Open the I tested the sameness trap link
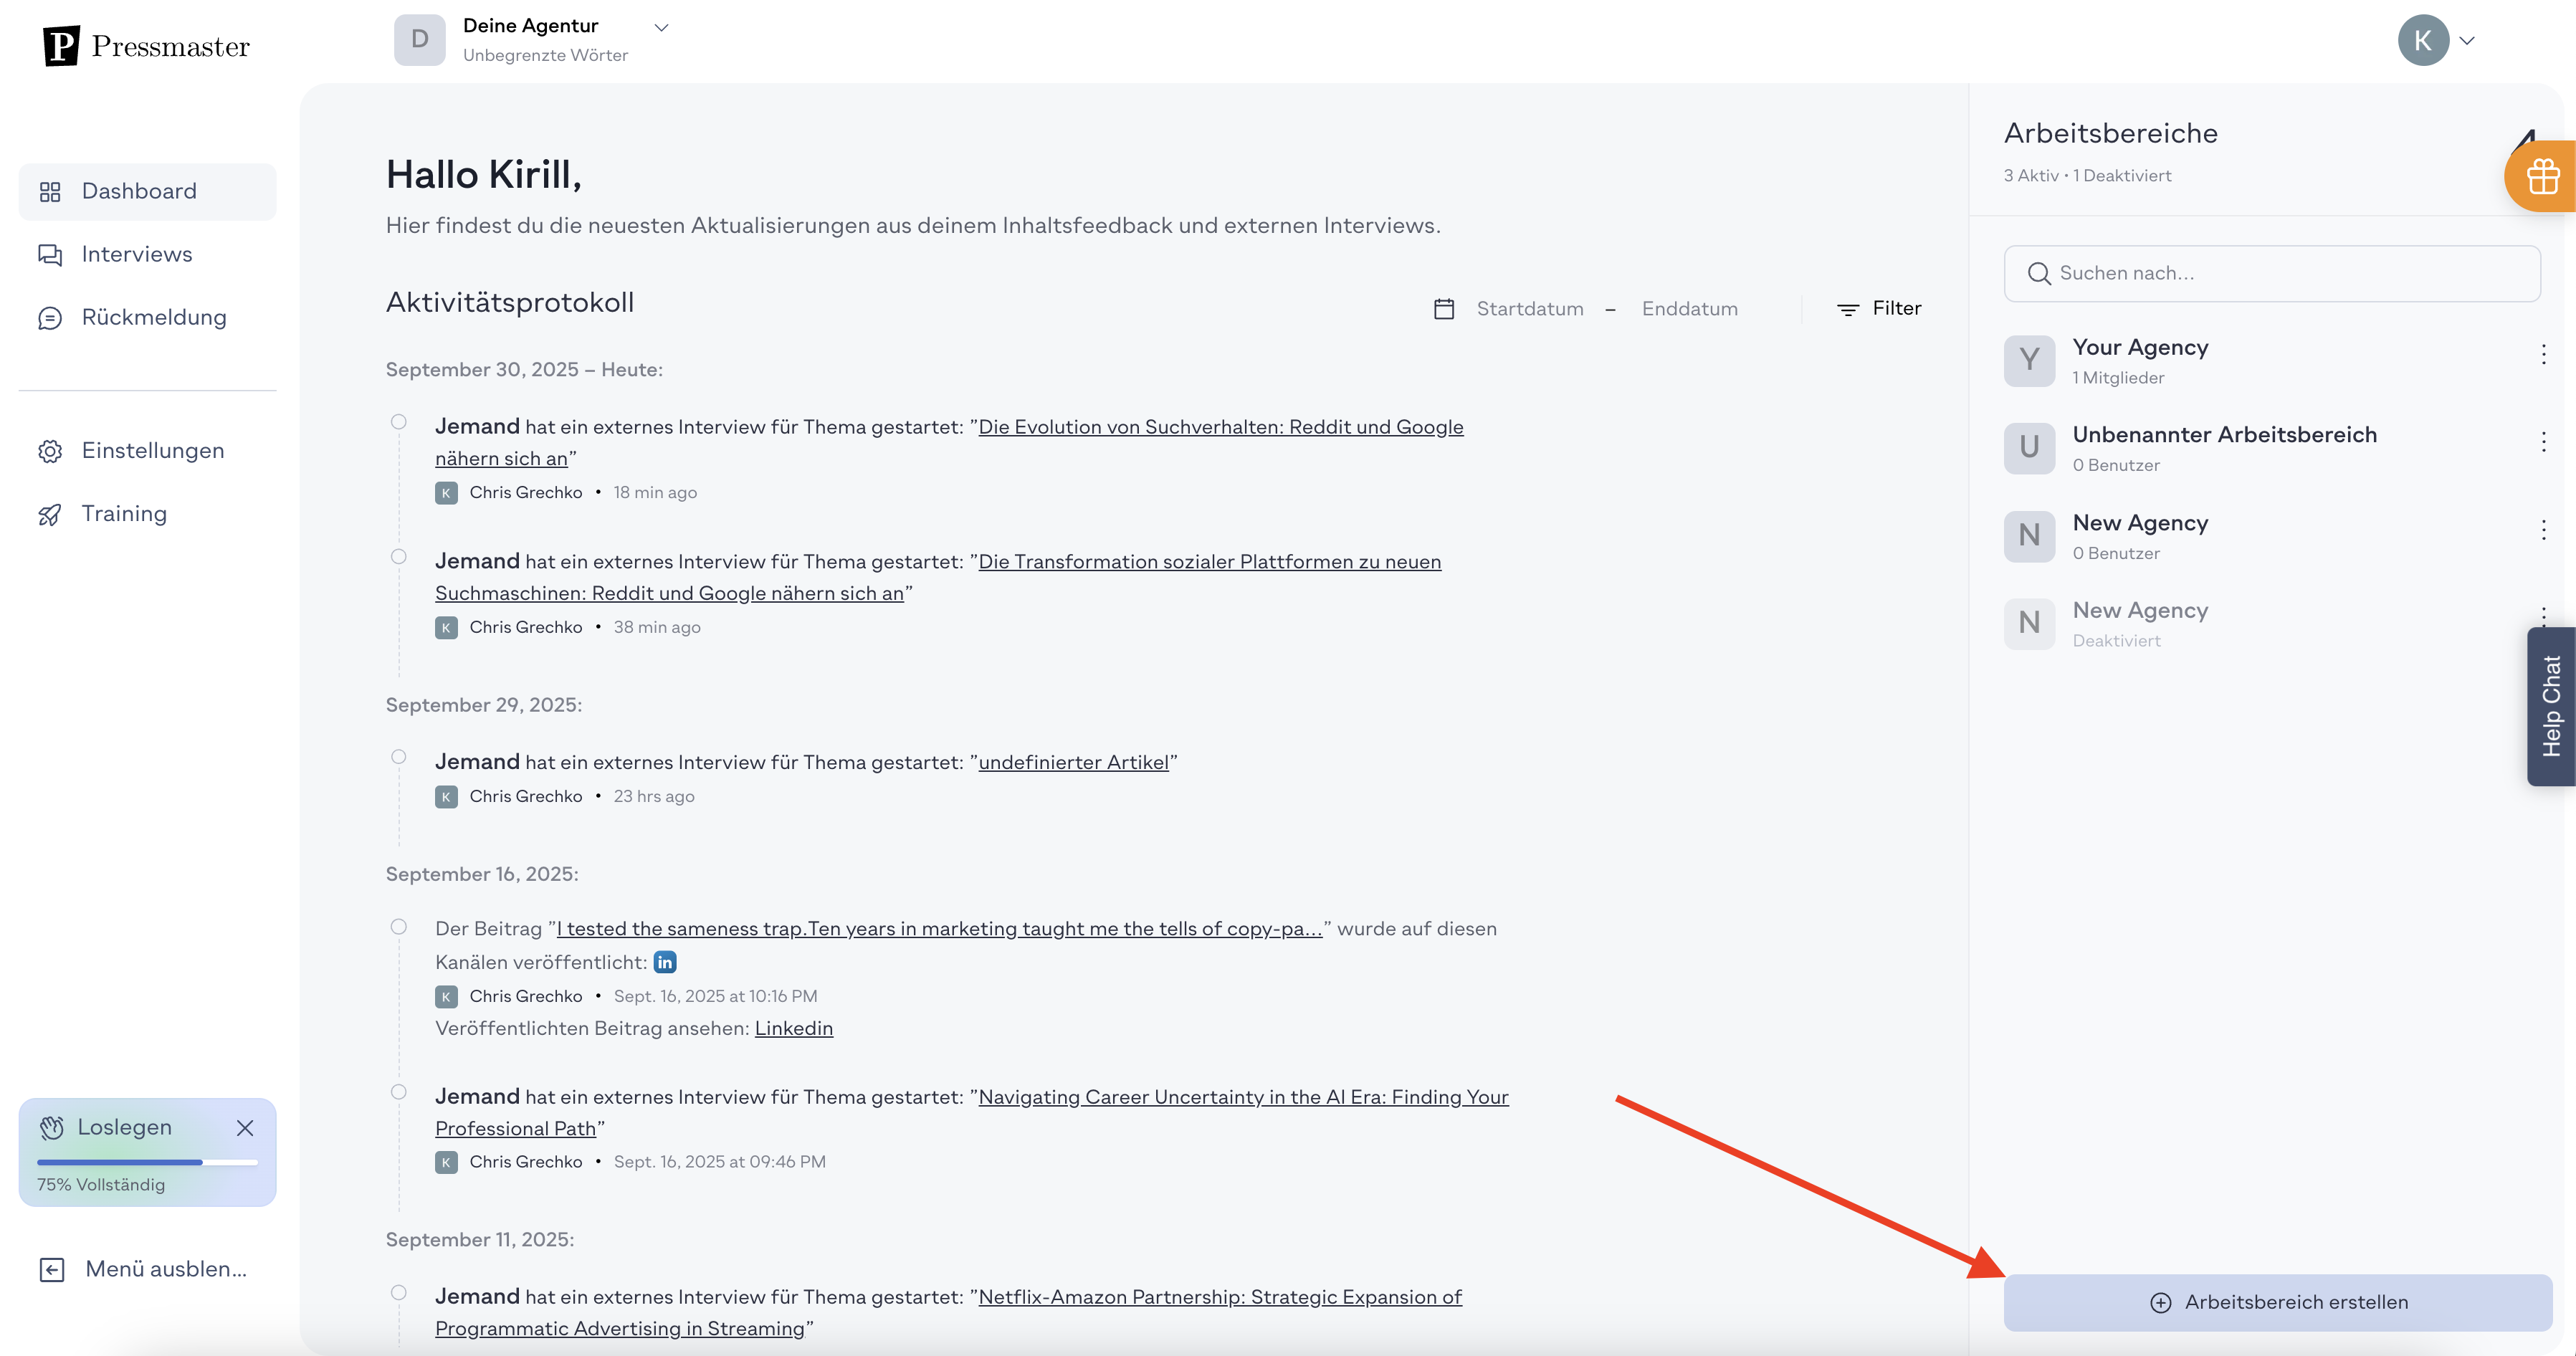Viewport: 2576px width, 1356px height. point(939,929)
